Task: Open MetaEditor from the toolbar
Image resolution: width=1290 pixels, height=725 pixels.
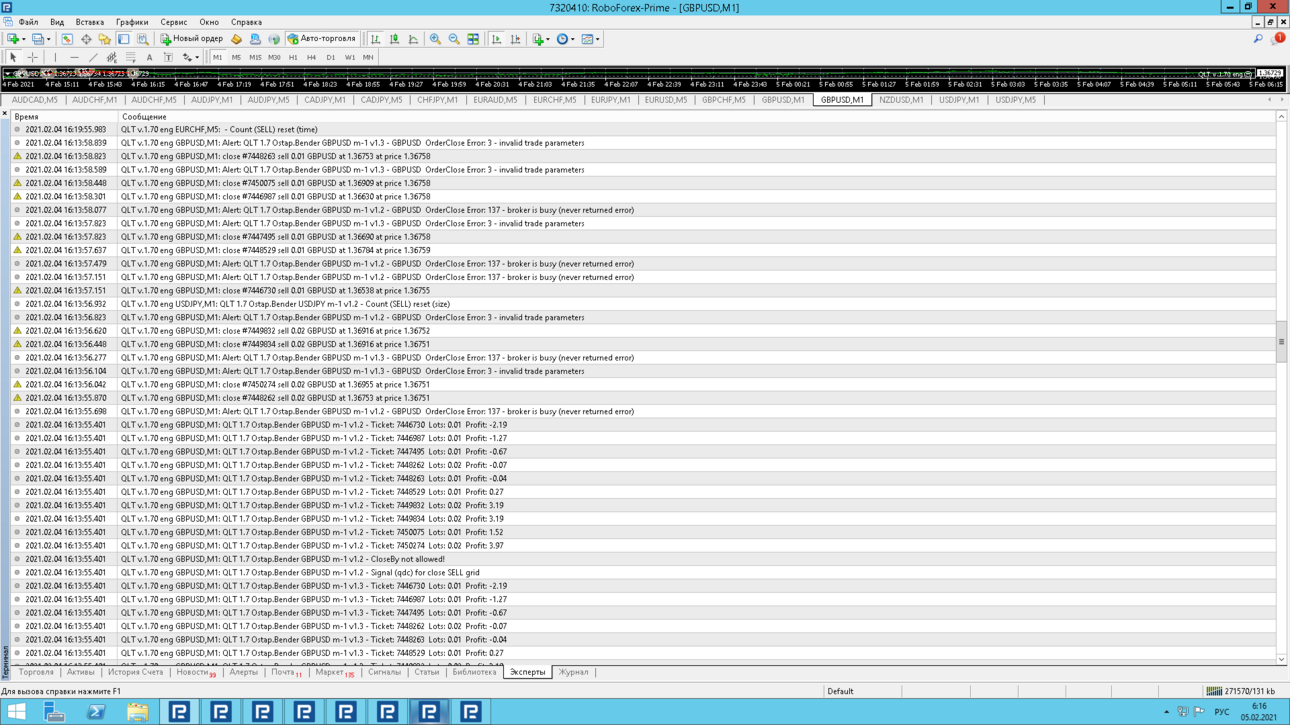Action: point(236,39)
